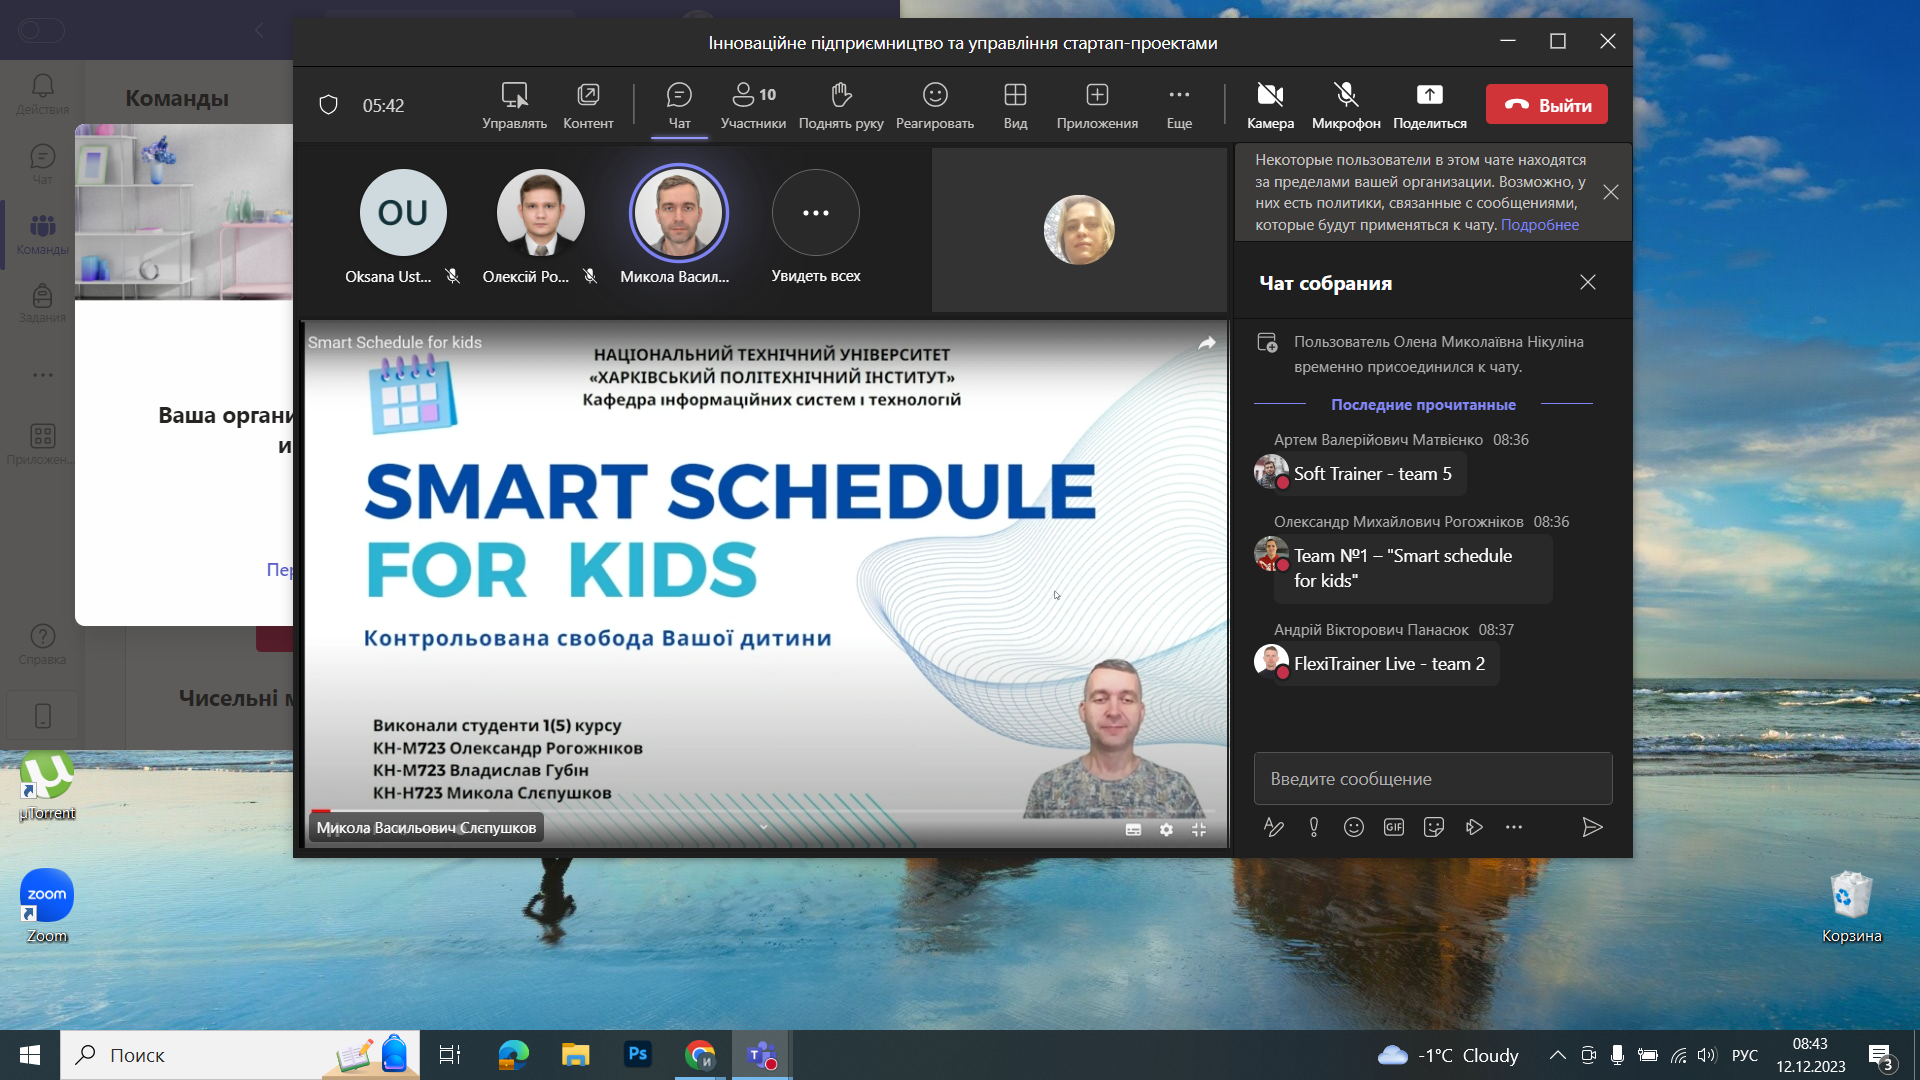Toggle the Камера camera on
This screenshot has width=1920, height=1080.
pos(1270,95)
